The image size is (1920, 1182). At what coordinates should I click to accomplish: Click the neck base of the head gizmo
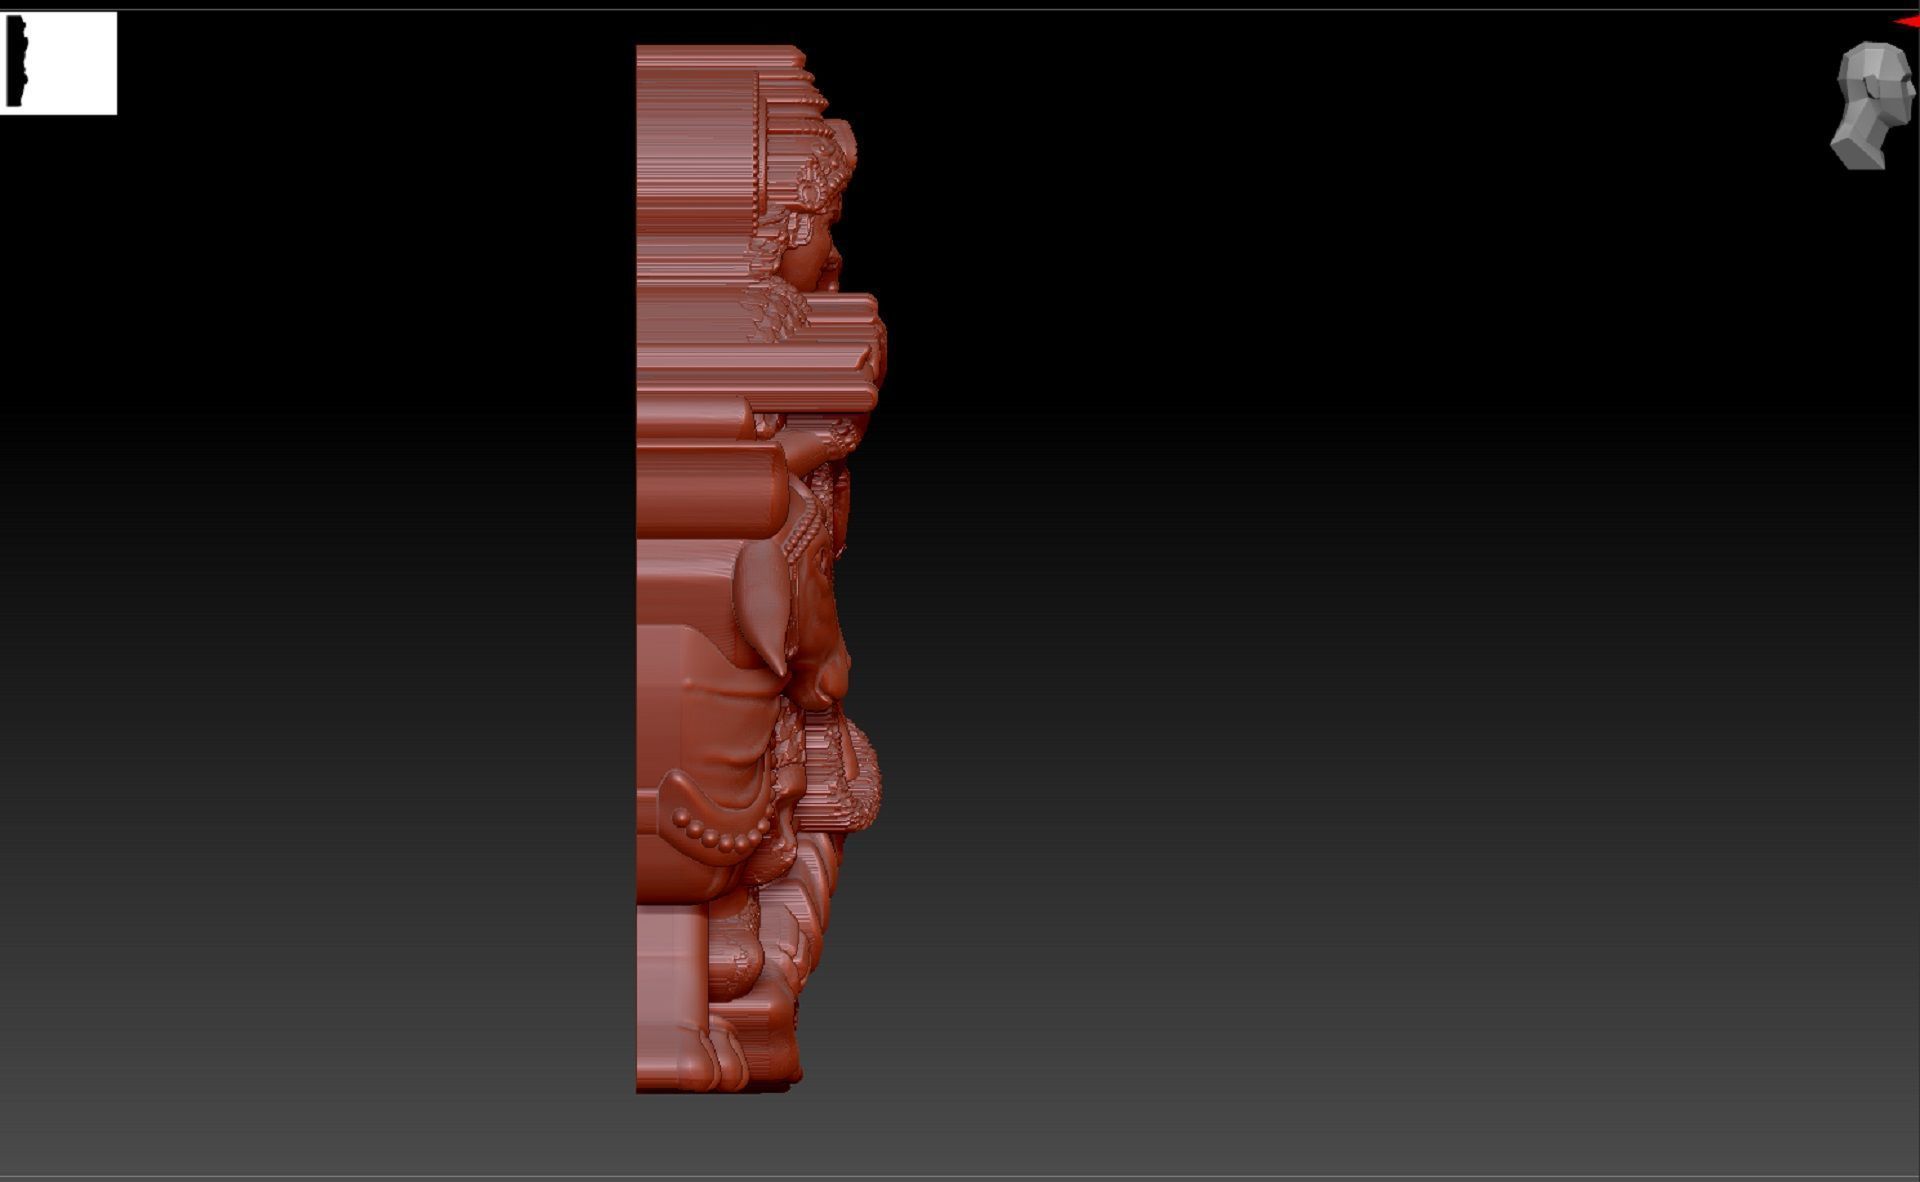[1858, 155]
